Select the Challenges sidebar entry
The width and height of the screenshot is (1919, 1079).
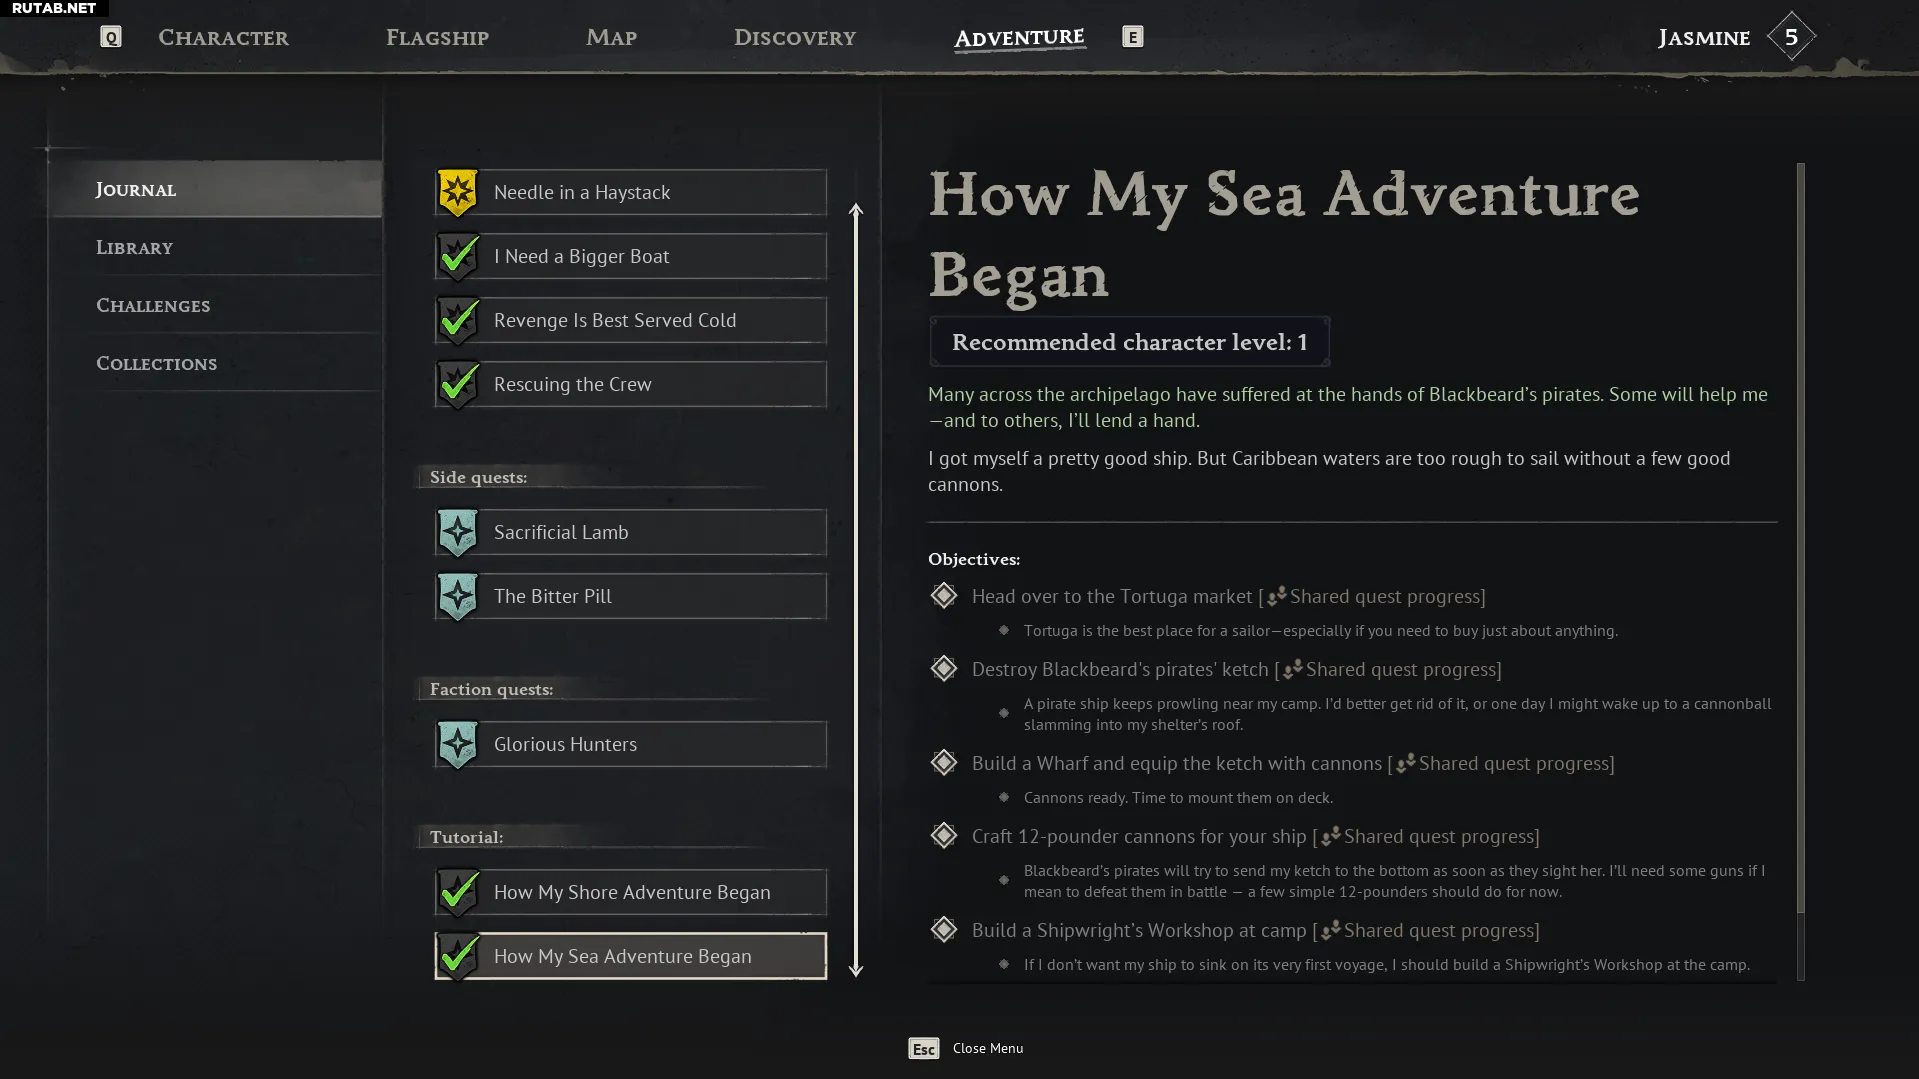153,305
